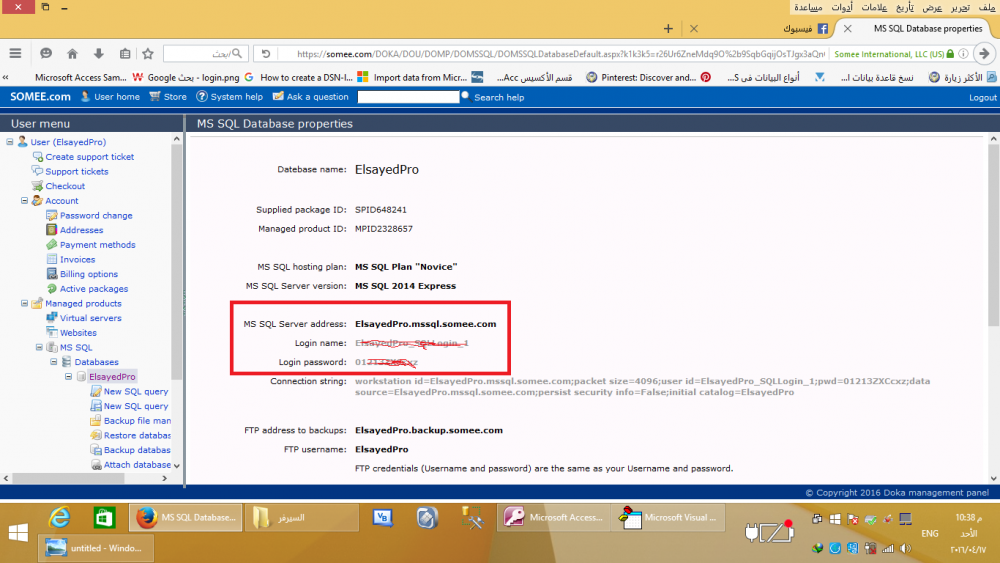Click the smiley chat icon in toolbar
Screen dimensions: 1000x563
[x=46, y=54]
